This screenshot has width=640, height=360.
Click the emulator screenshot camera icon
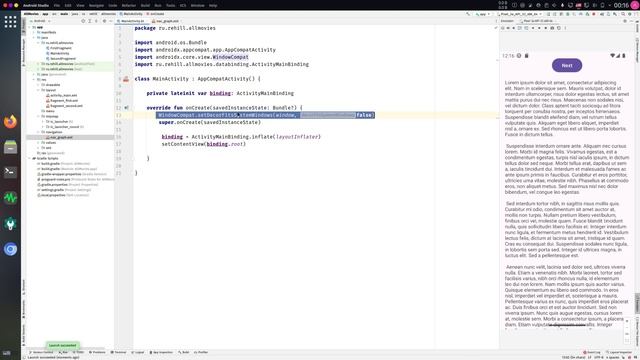tap(552, 28)
